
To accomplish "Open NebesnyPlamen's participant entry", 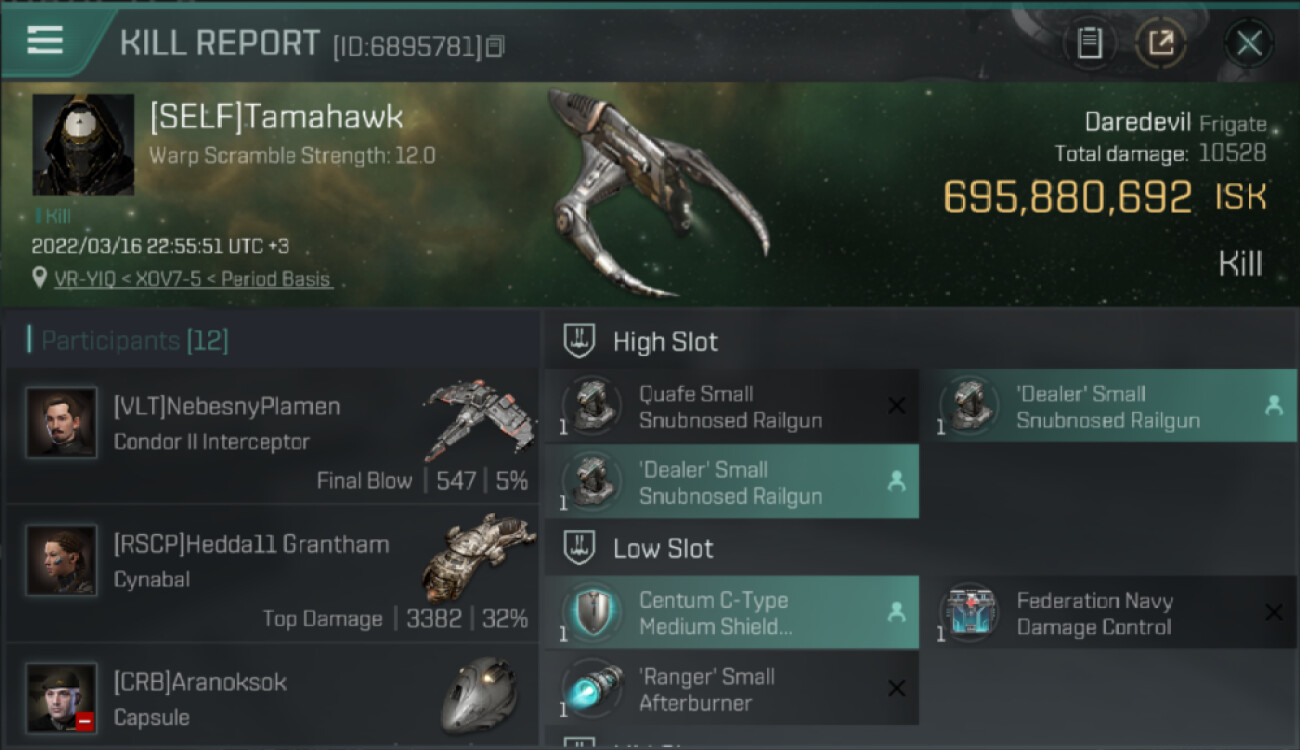I will click(272, 435).
